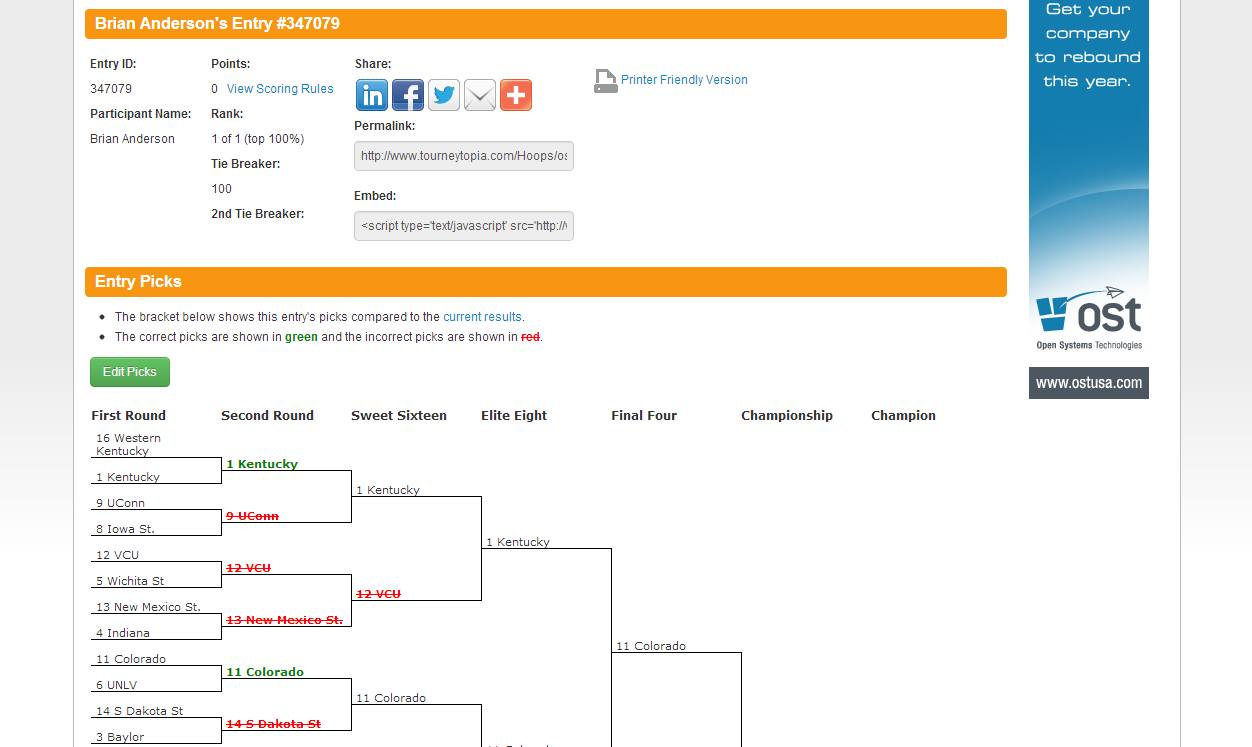Viewport: 1252px width, 747px height.
Task: Click struck-out 12 VCU in Second Round
Action: (x=249, y=568)
